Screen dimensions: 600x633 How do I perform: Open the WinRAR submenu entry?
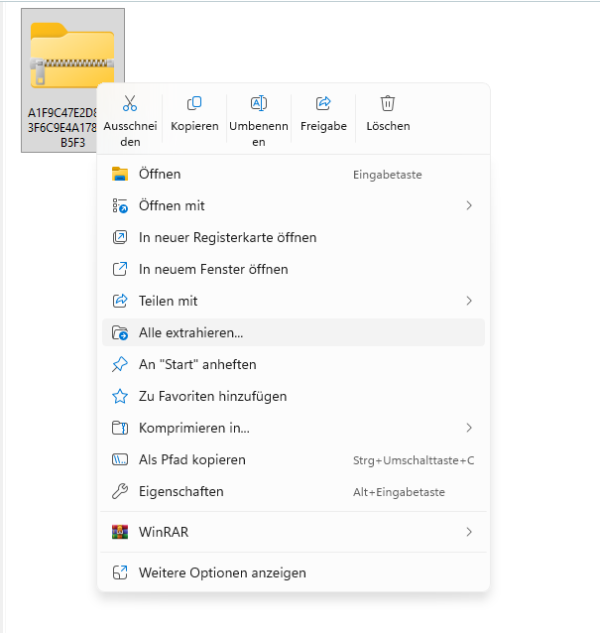294,532
